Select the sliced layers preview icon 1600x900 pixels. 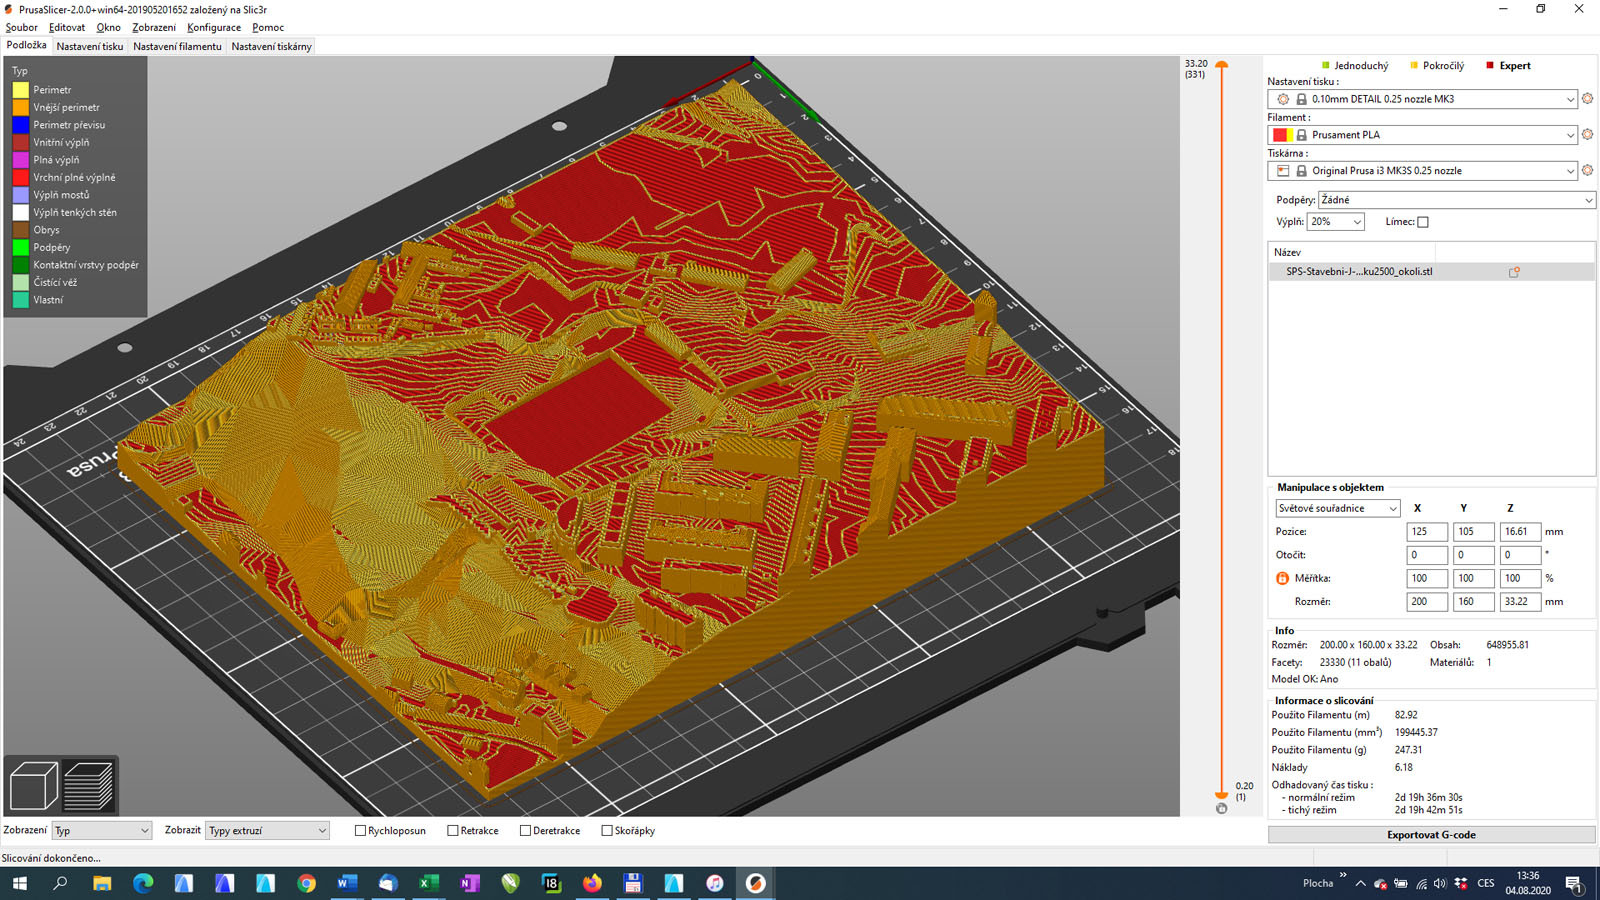click(89, 786)
